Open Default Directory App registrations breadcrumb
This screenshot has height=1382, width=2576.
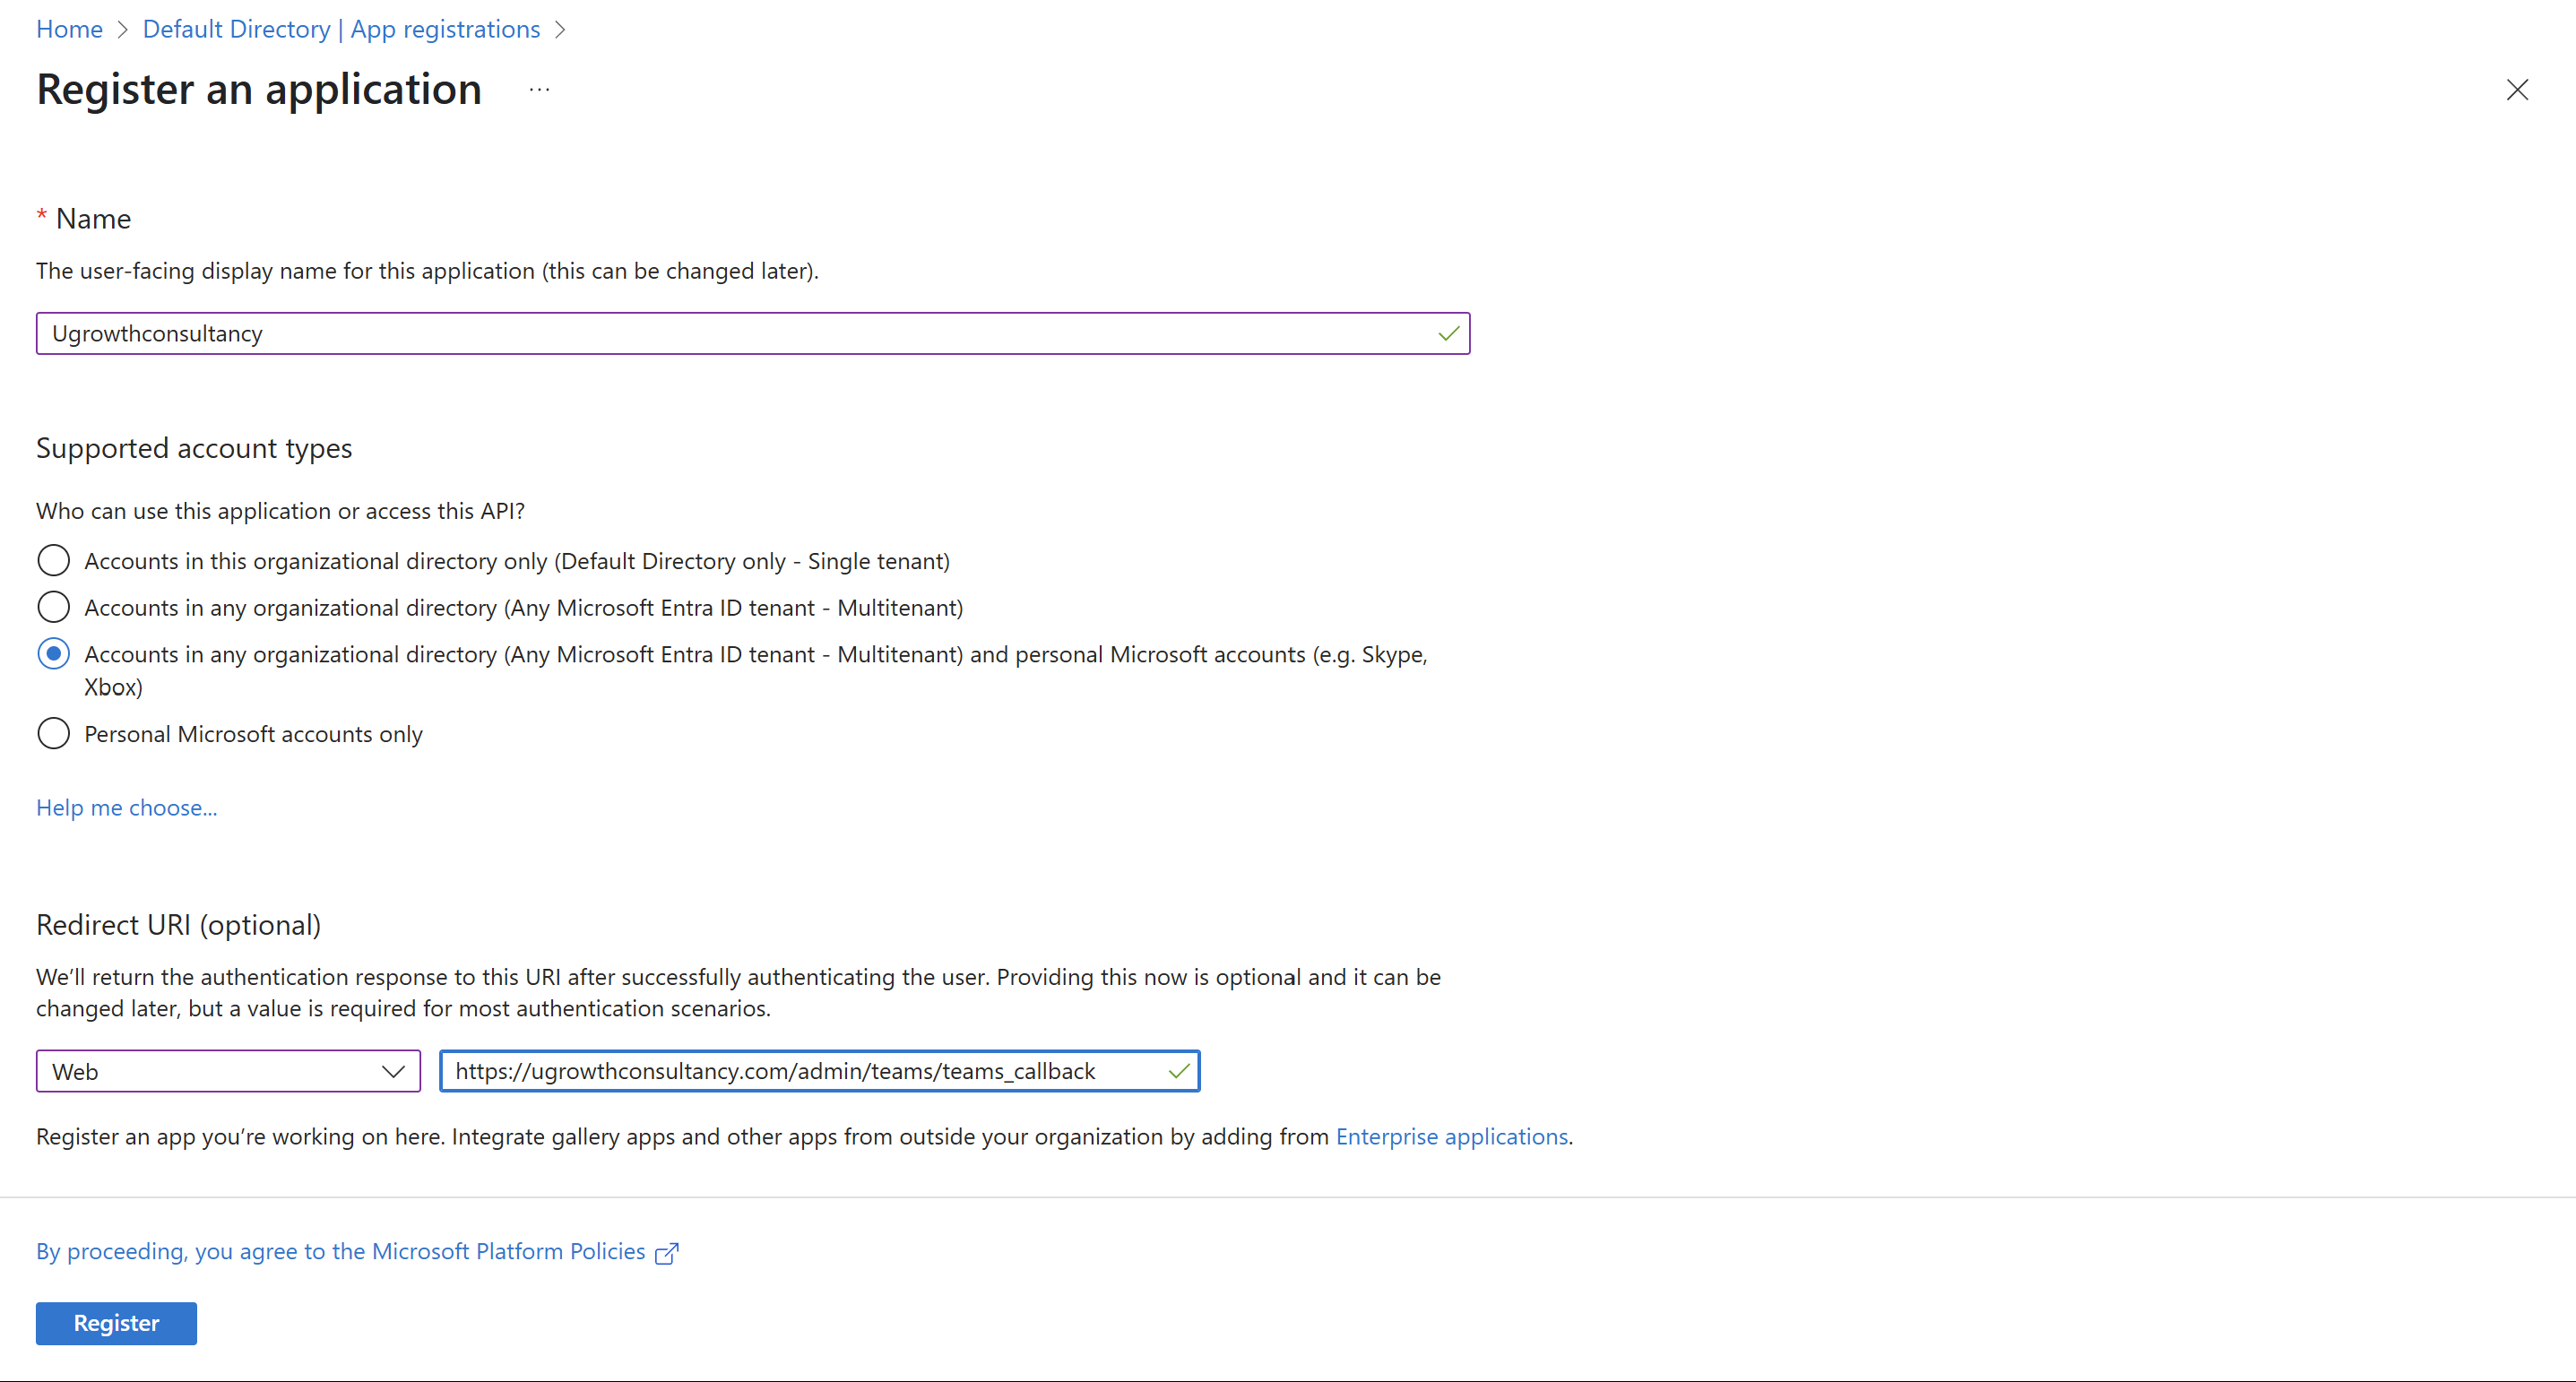(341, 29)
